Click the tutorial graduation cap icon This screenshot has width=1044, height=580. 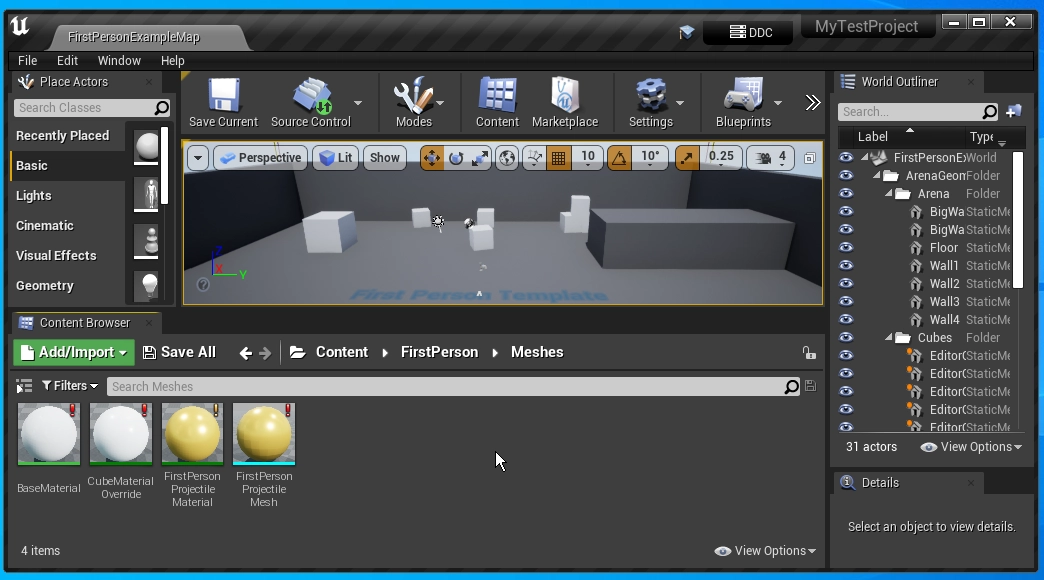(x=686, y=32)
